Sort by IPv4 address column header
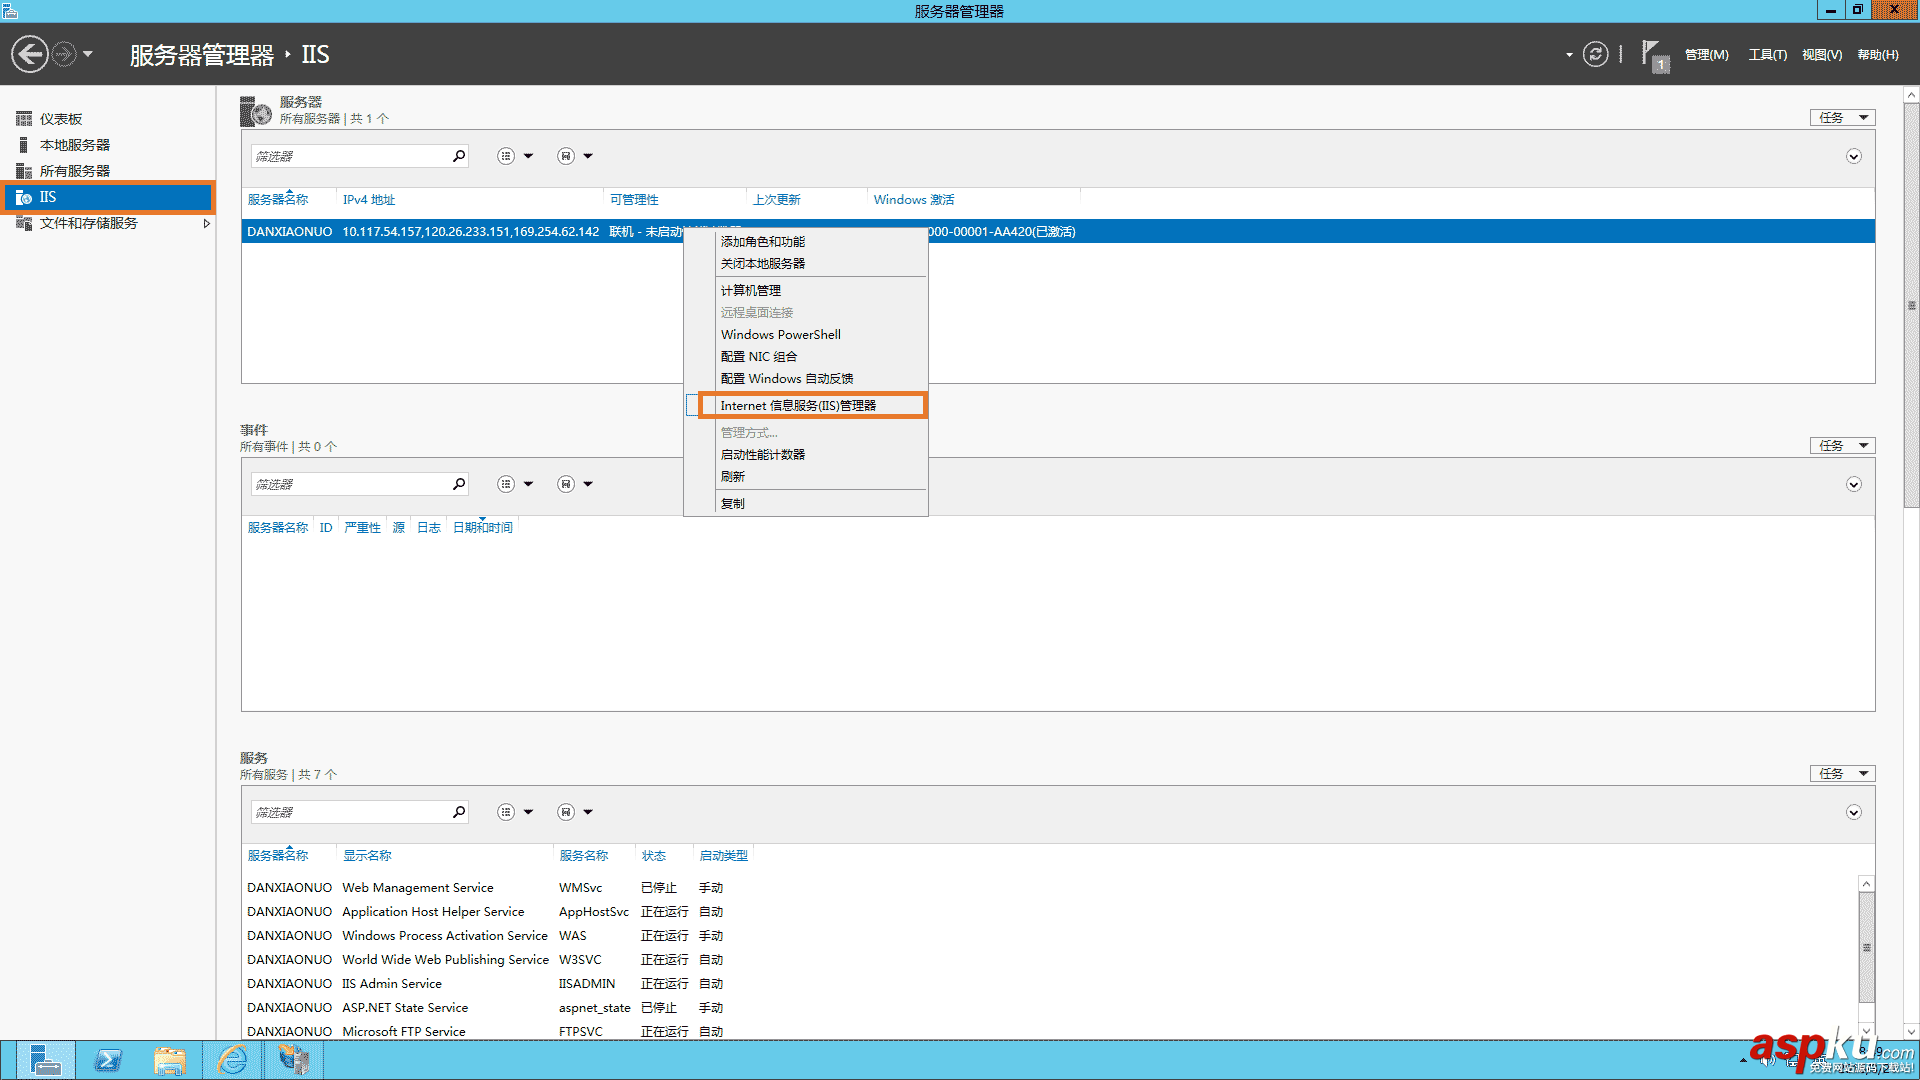The width and height of the screenshot is (1920, 1080). (x=369, y=200)
